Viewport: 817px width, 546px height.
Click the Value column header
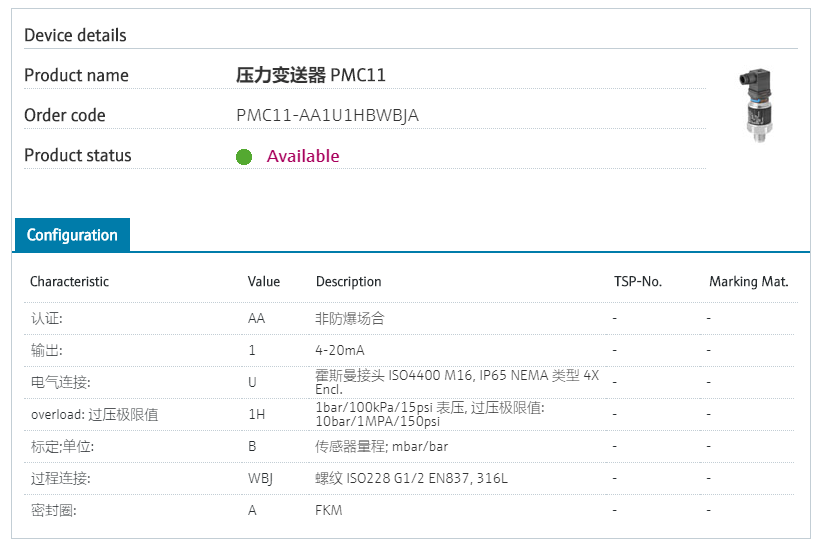(x=264, y=281)
